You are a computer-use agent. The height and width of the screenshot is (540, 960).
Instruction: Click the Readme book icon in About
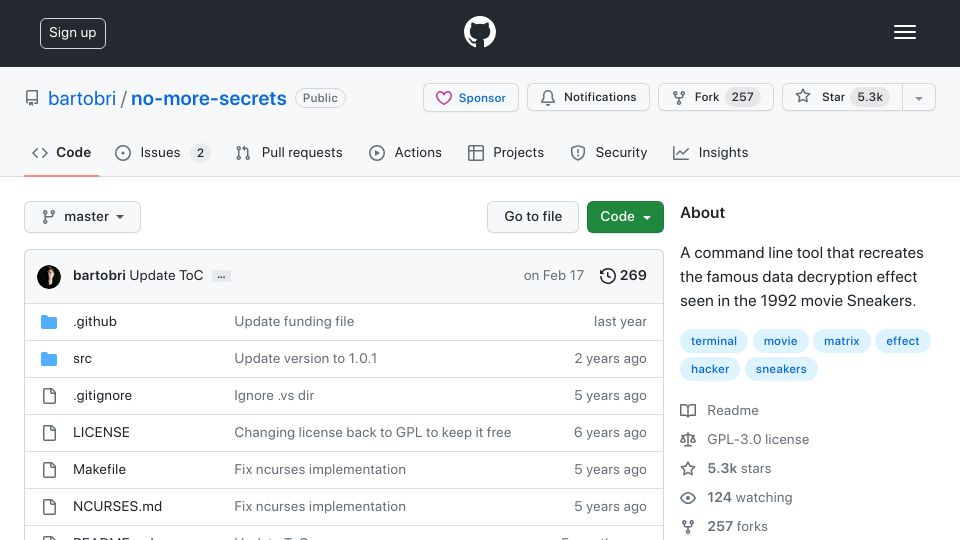(688, 410)
